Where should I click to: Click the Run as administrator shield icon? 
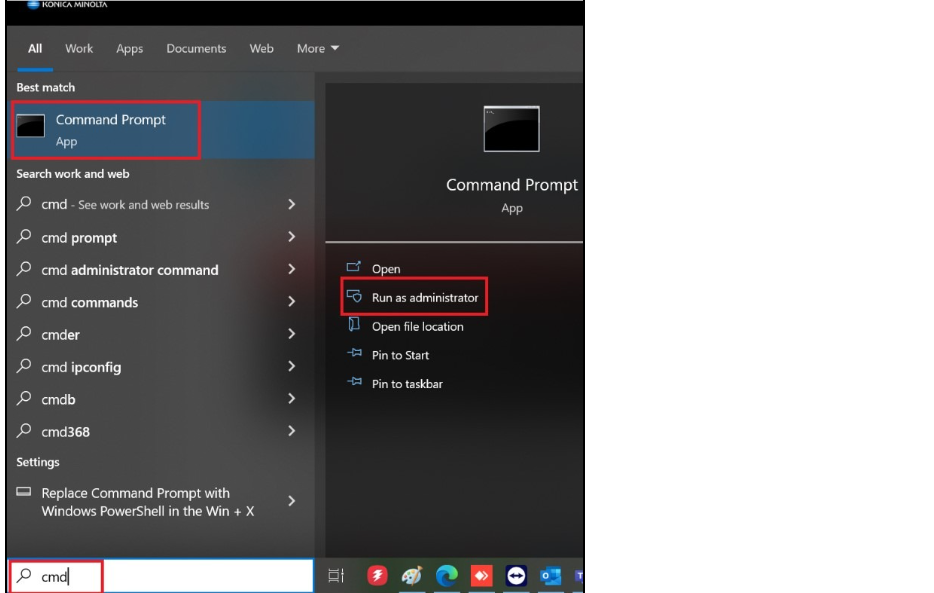coord(354,295)
